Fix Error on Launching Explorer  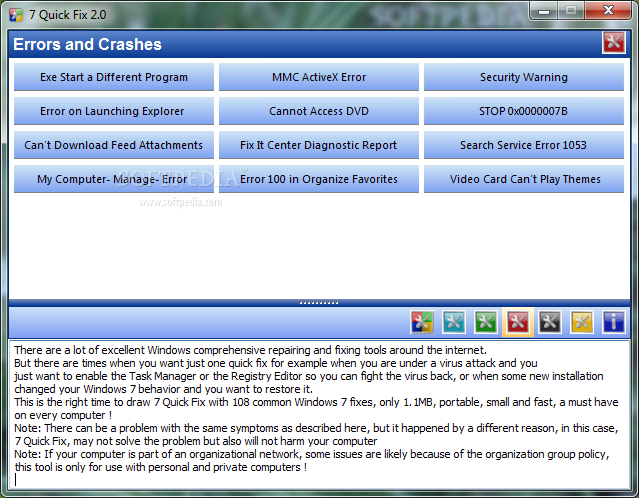click(x=114, y=111)
